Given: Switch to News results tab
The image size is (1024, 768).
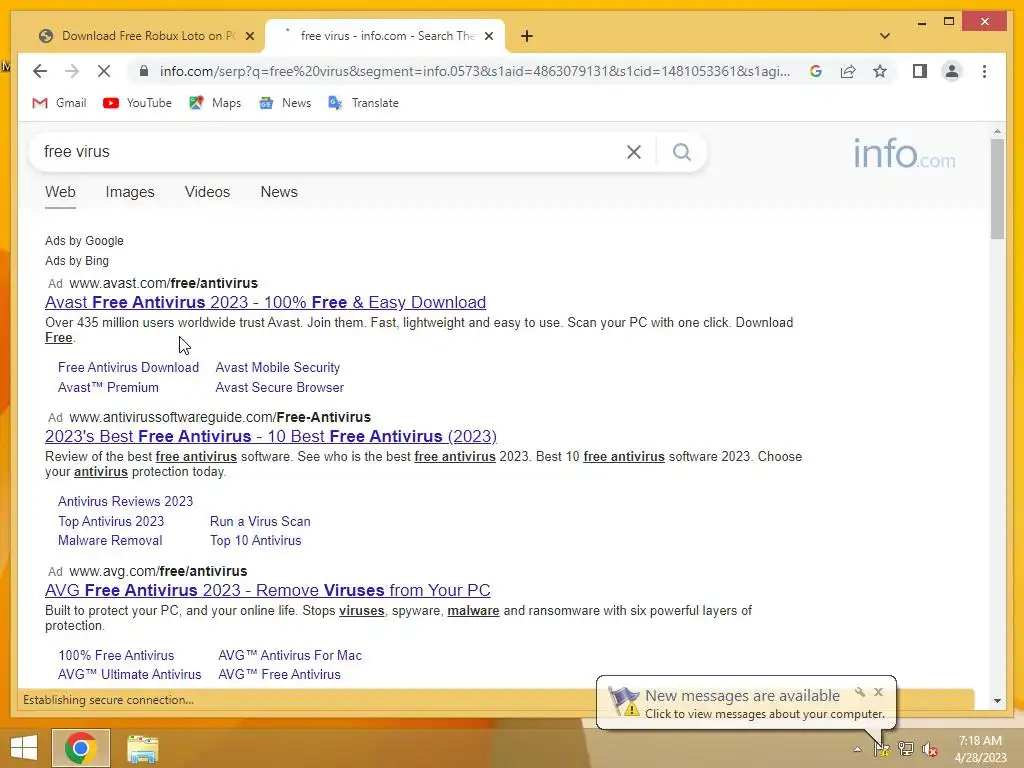Looking at the screenshot, I should [x=279, y=192].
